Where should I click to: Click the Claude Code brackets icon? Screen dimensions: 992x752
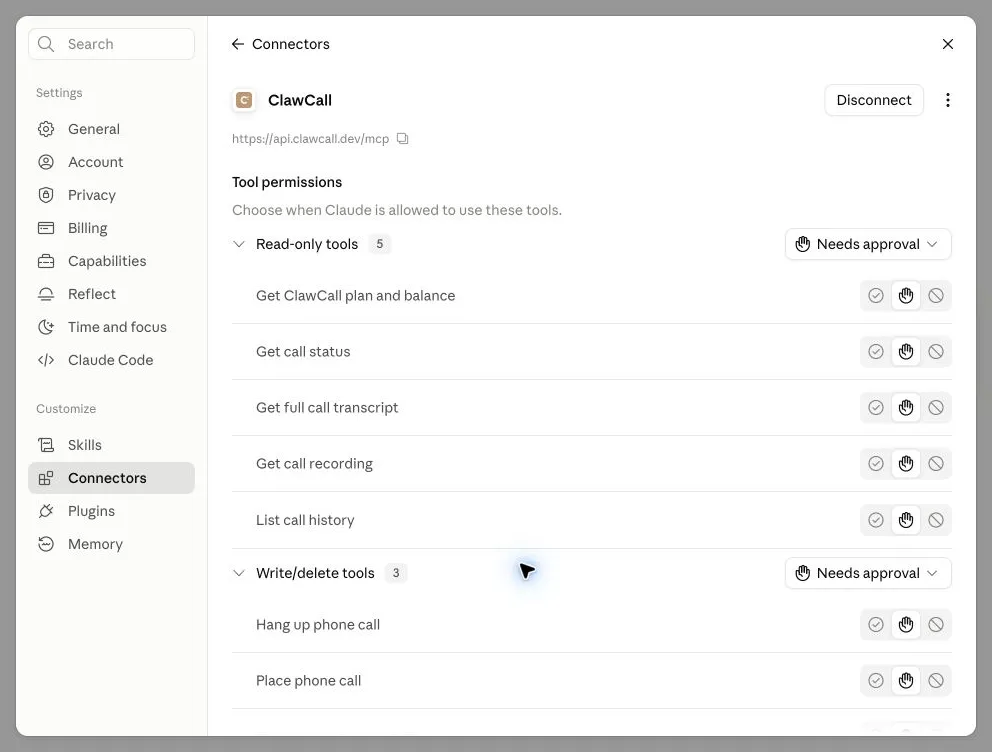point(46,360)
